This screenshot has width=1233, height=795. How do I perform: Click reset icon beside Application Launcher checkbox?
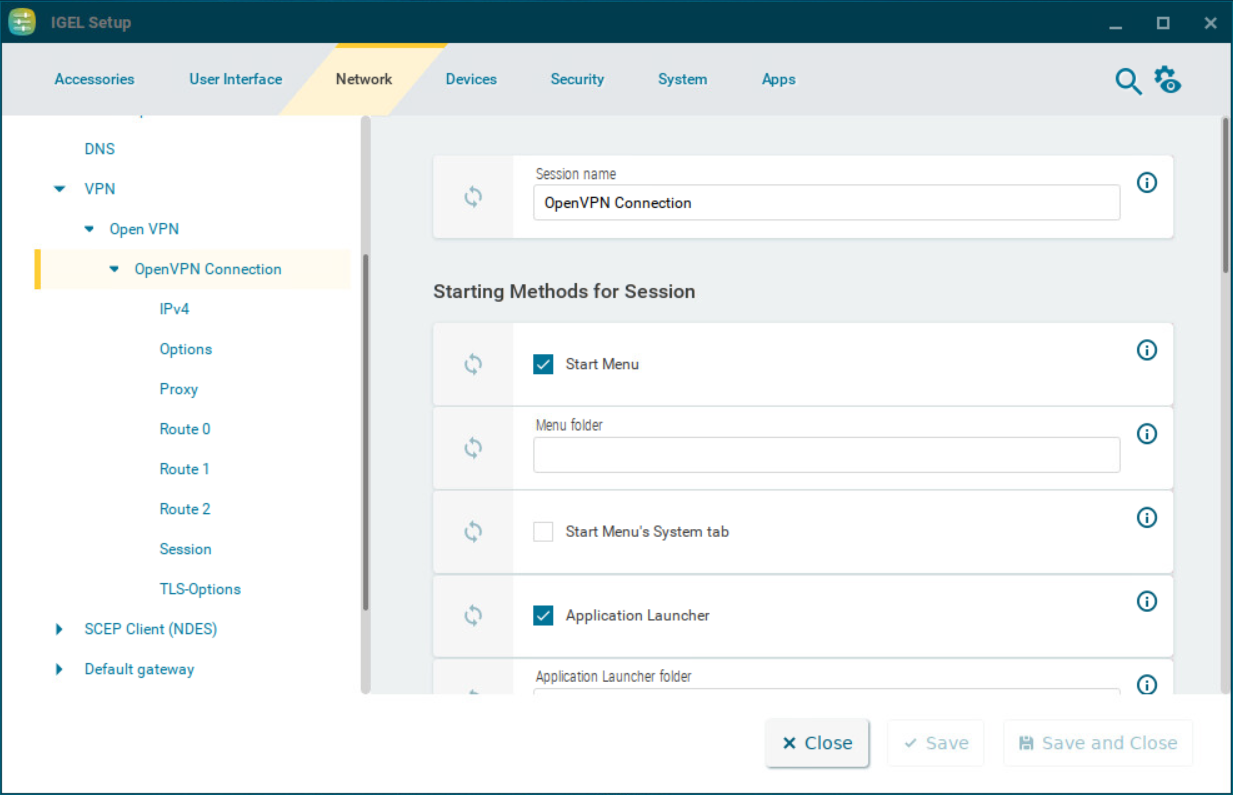473,616
